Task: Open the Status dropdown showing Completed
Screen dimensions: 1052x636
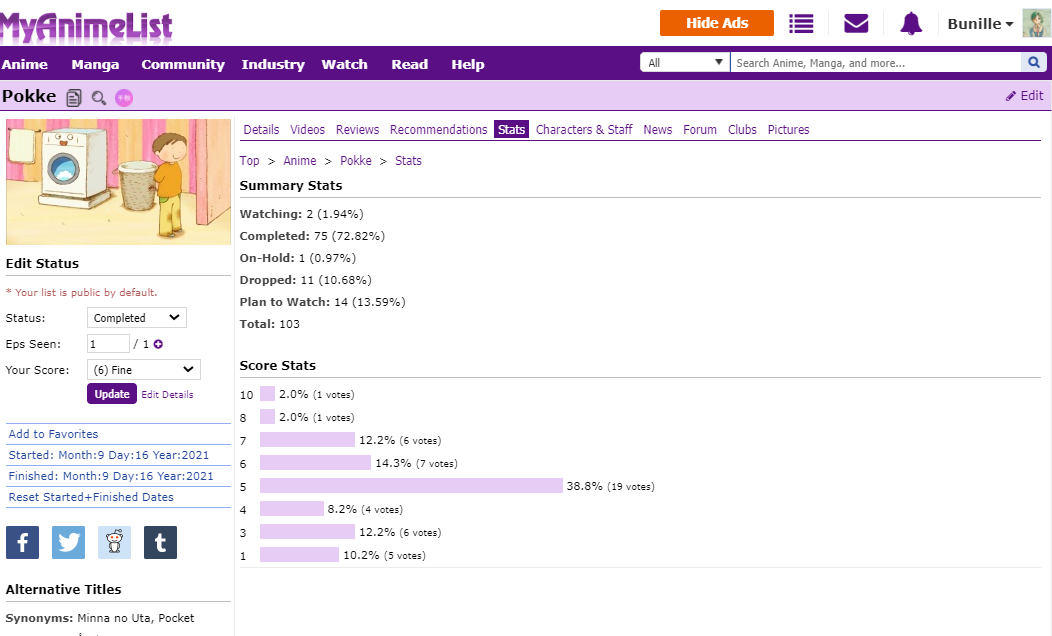Action: [x=137, y=318]
